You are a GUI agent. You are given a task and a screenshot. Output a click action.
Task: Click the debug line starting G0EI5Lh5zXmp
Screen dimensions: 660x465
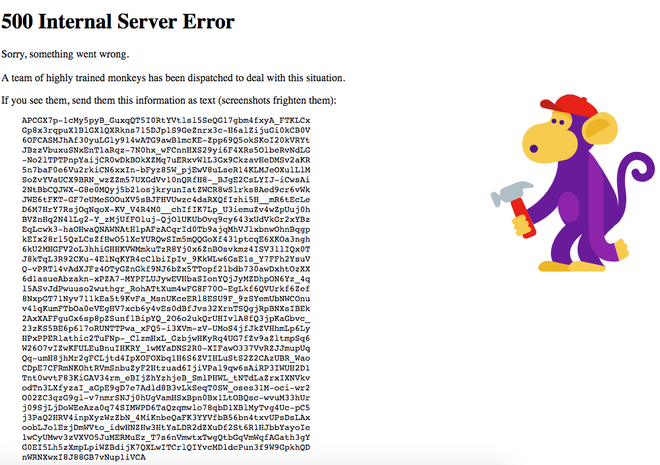click(166, 447)
